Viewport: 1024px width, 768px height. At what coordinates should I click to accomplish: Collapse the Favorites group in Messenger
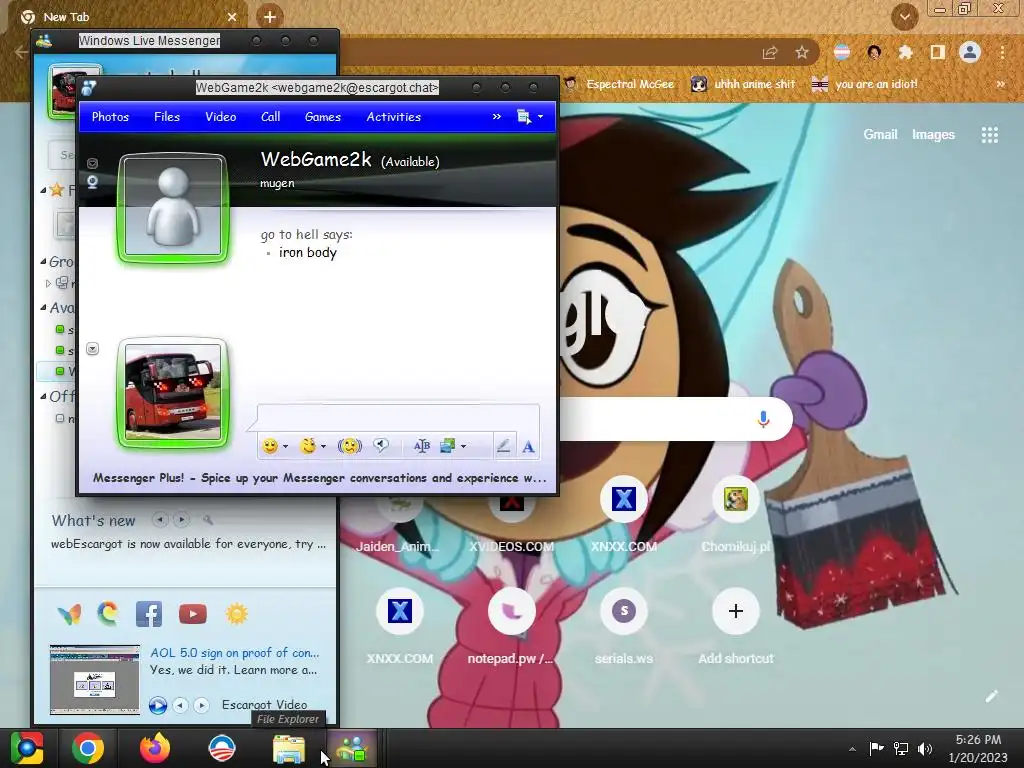tap(43, 190)
